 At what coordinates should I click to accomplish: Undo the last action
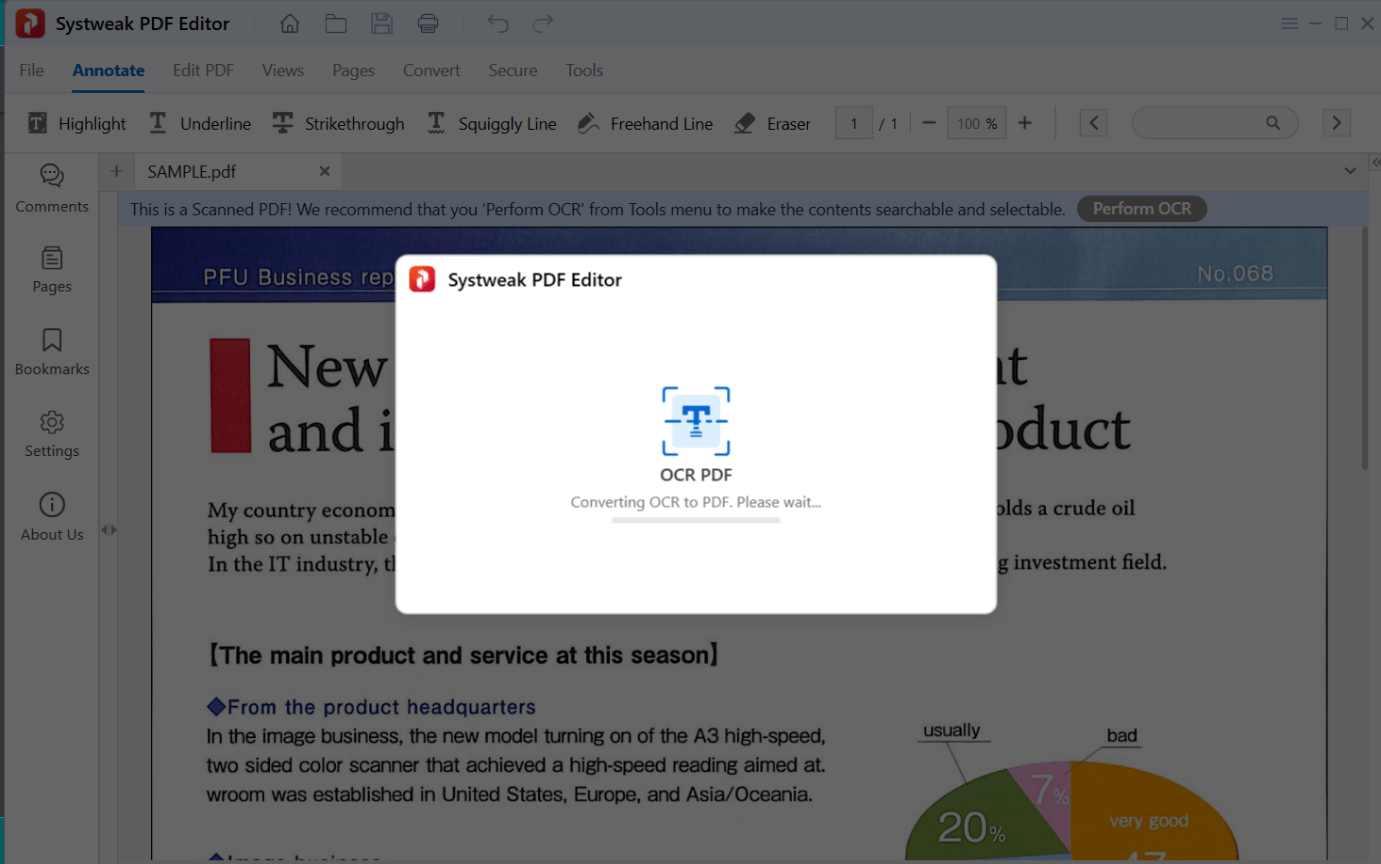497,24
